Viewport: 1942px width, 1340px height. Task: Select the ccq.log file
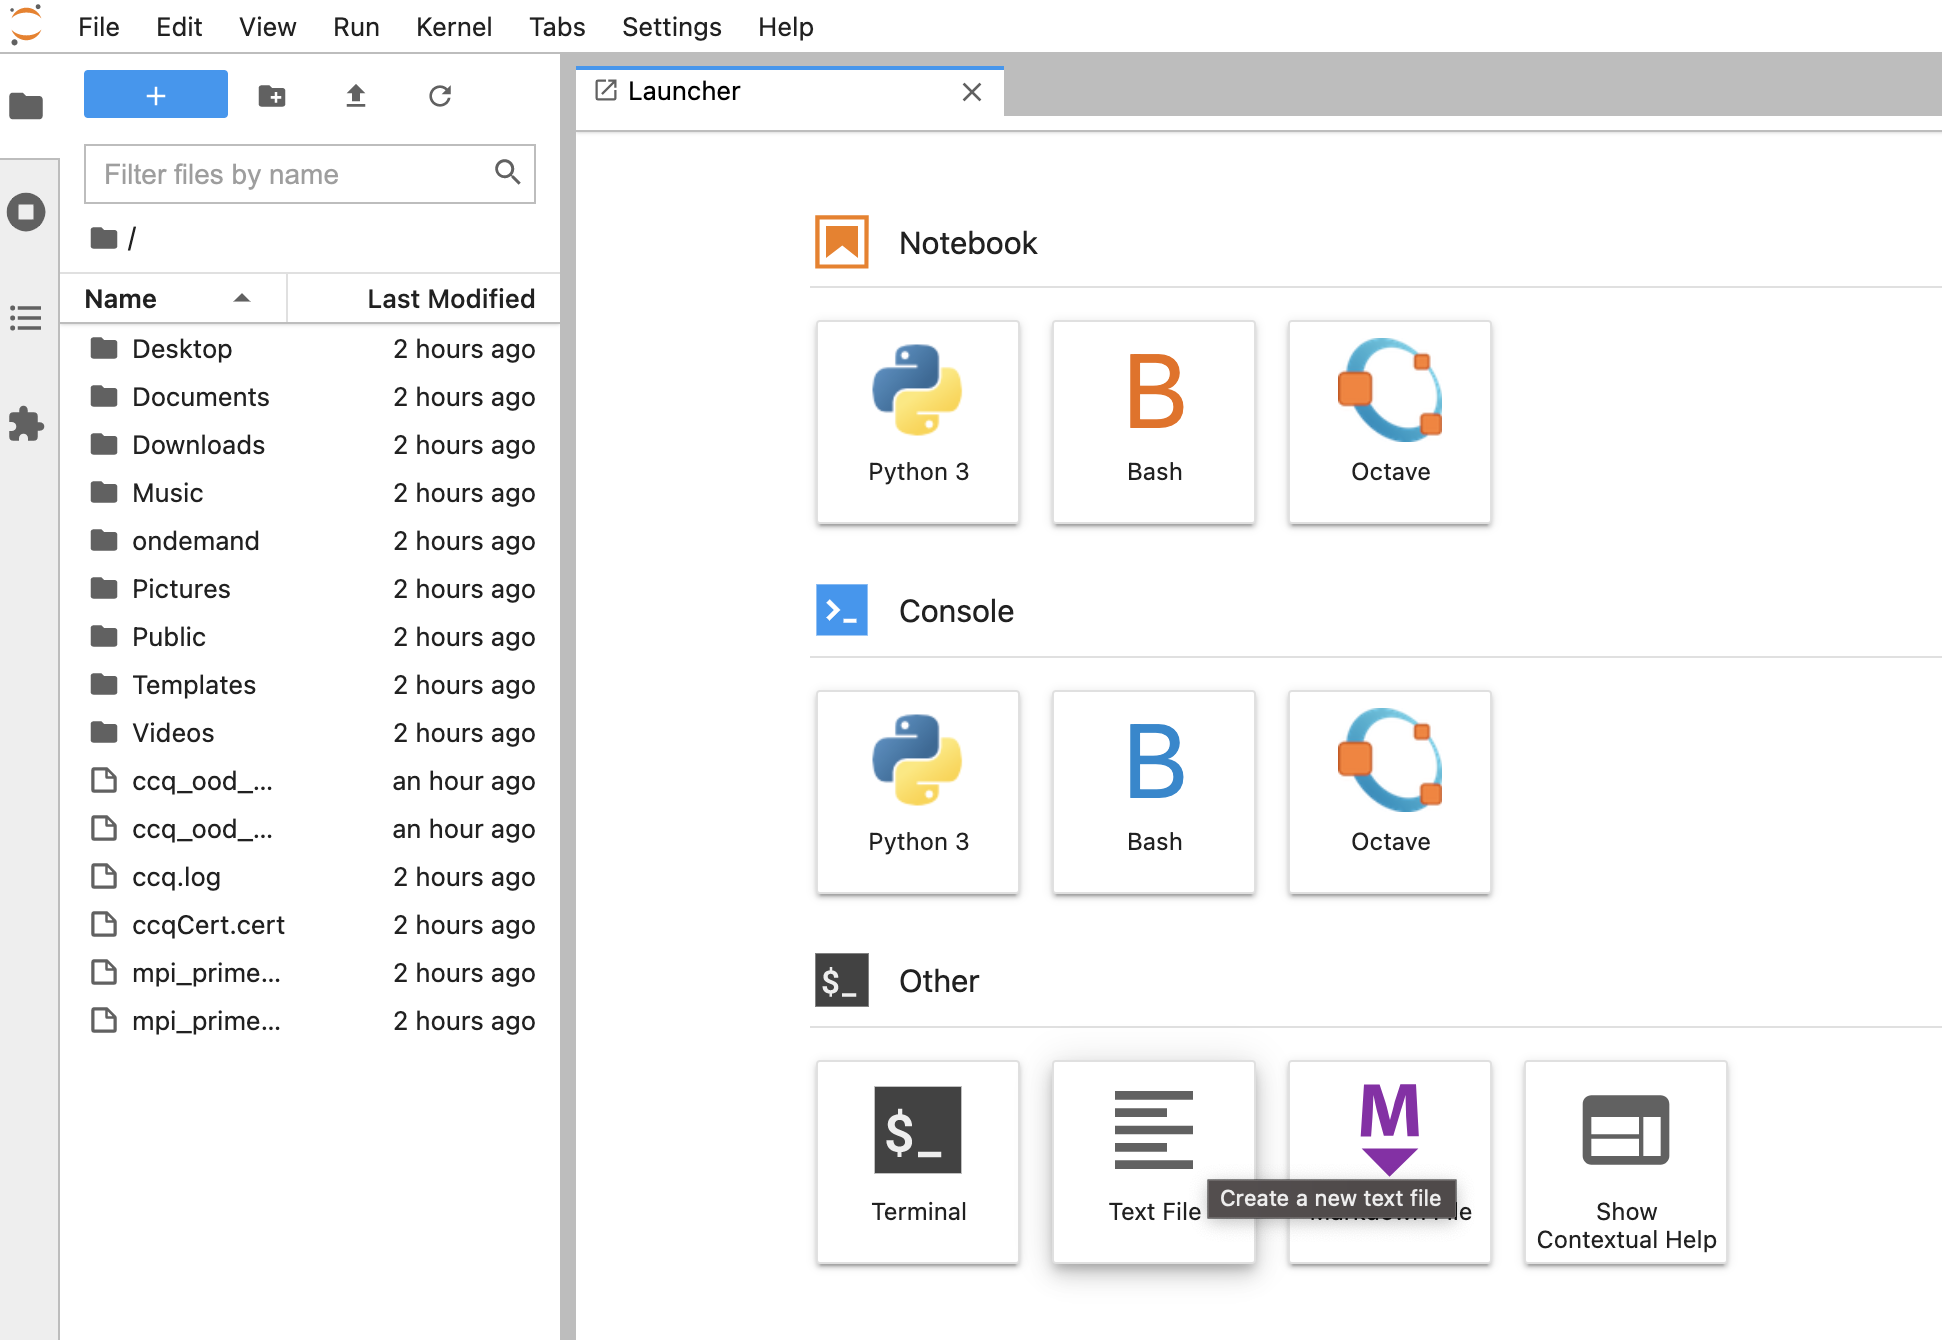click(x=310, y=877)
